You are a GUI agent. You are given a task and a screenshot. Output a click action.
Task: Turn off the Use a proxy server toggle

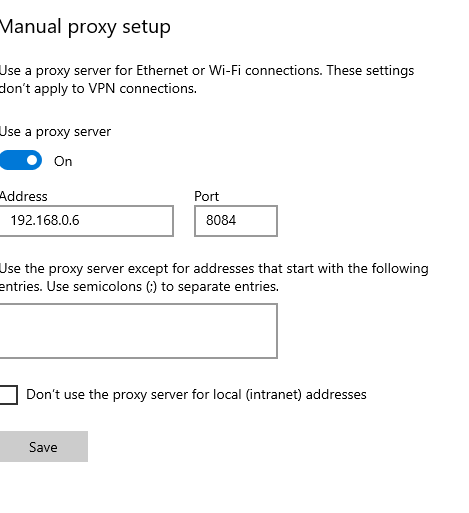pos(21,160)
